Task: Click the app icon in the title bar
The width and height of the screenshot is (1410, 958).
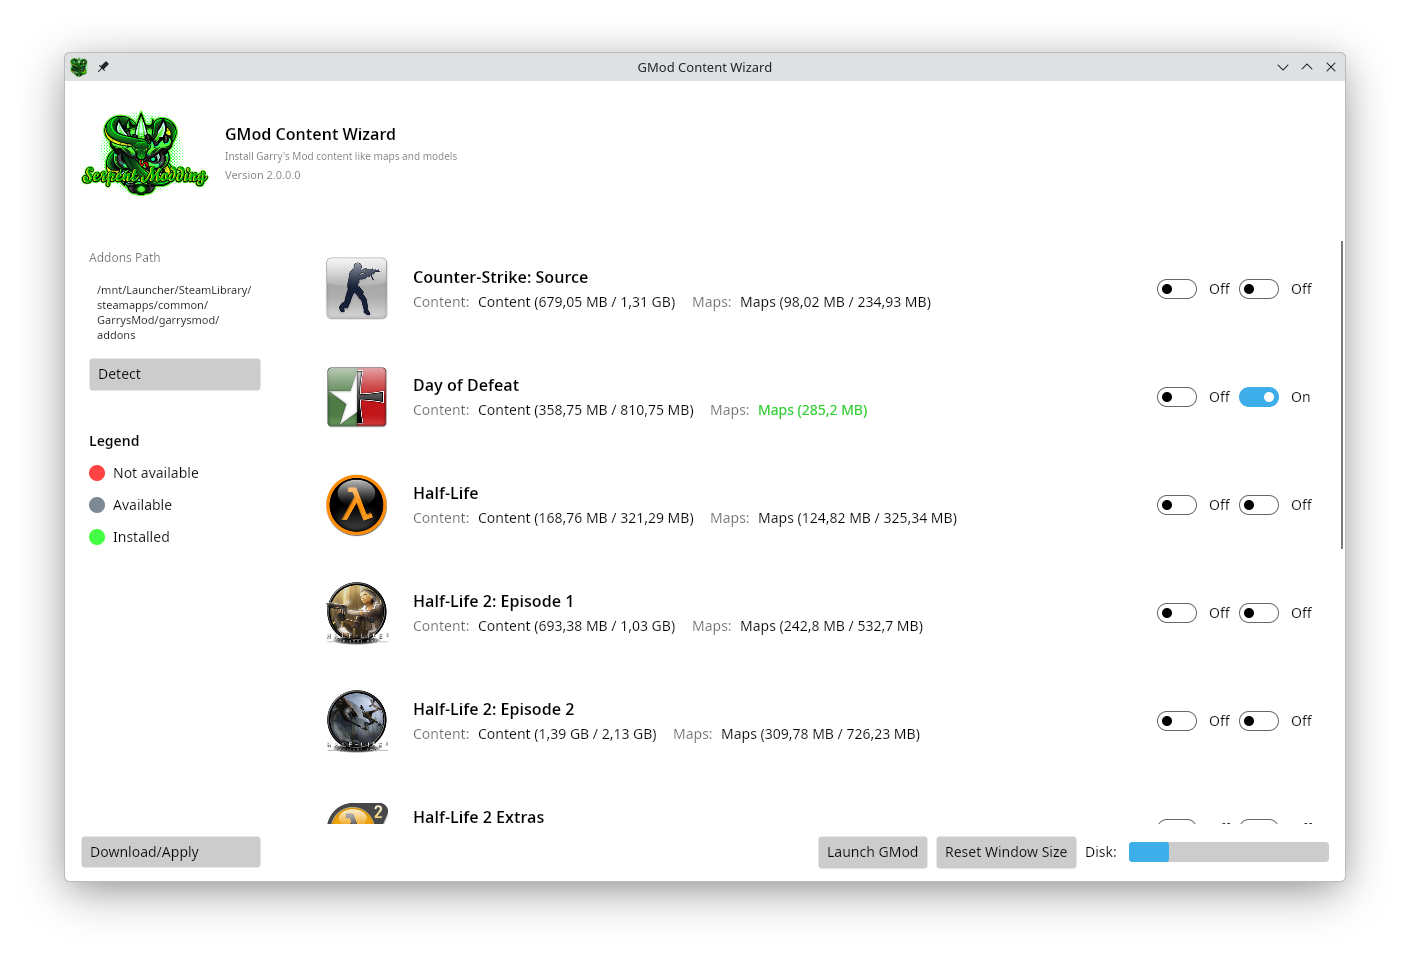Action: pos(79,67)
